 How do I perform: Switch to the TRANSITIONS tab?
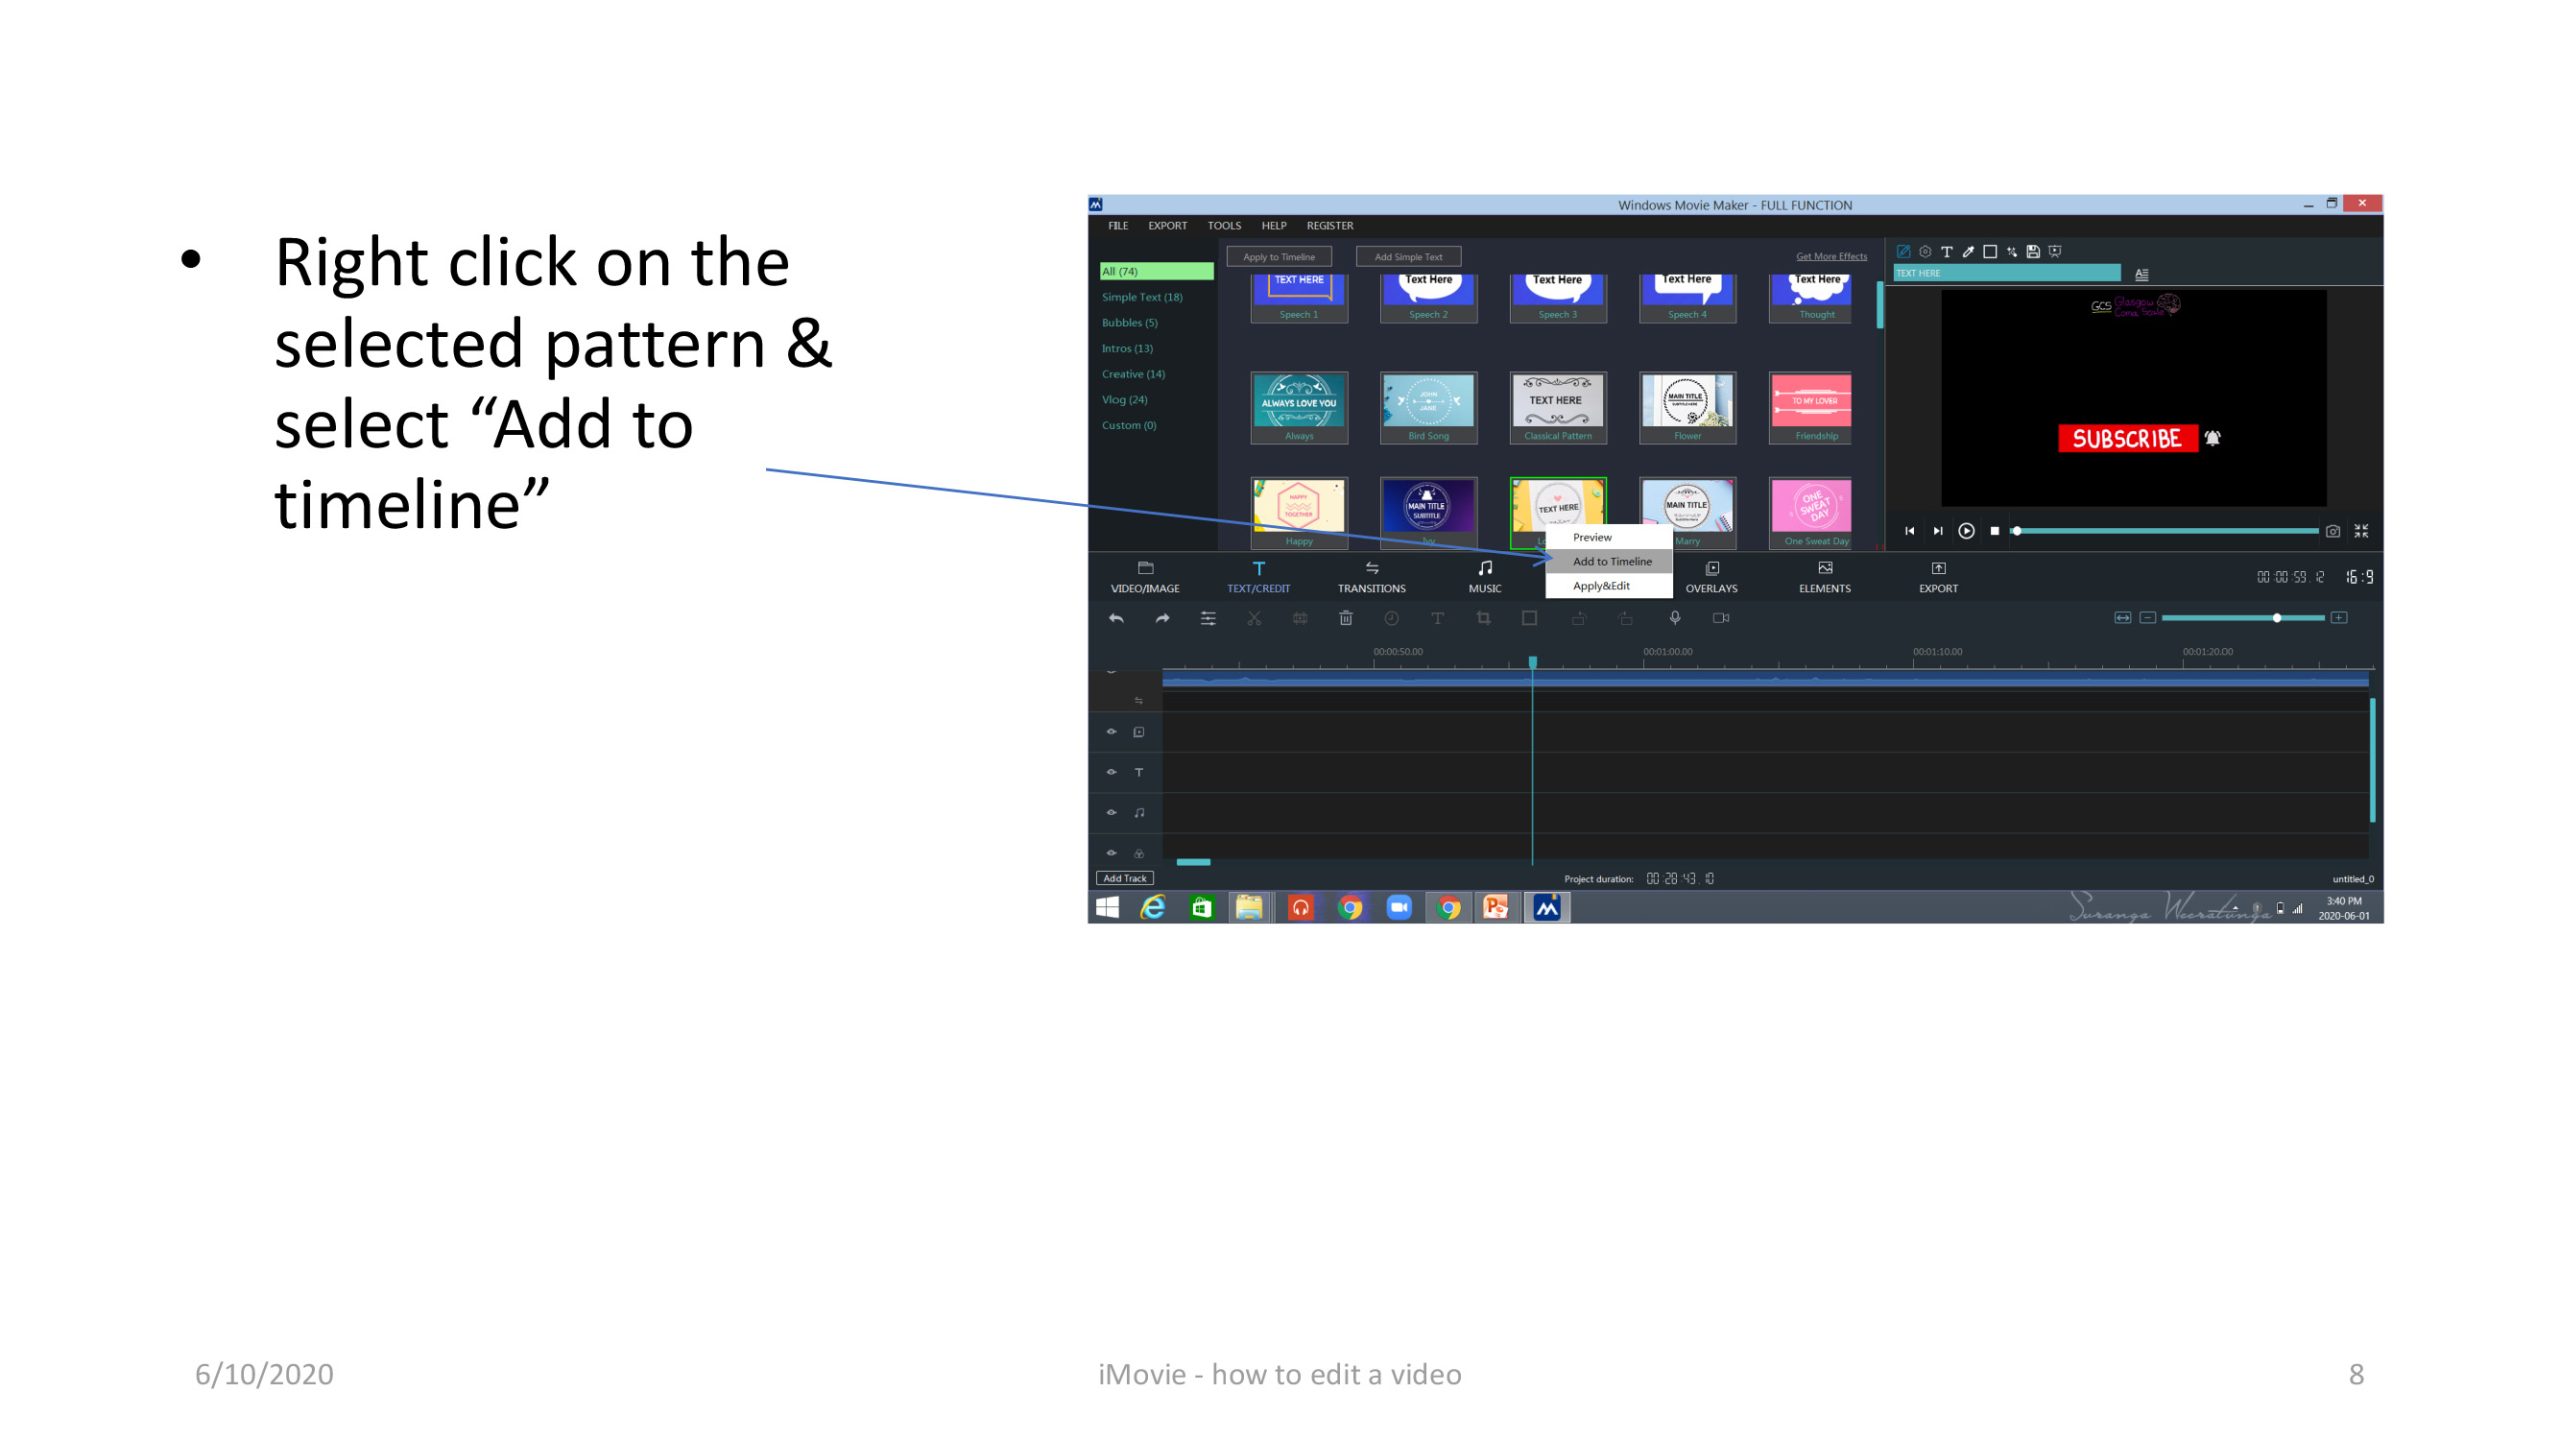coord(1371,577)
